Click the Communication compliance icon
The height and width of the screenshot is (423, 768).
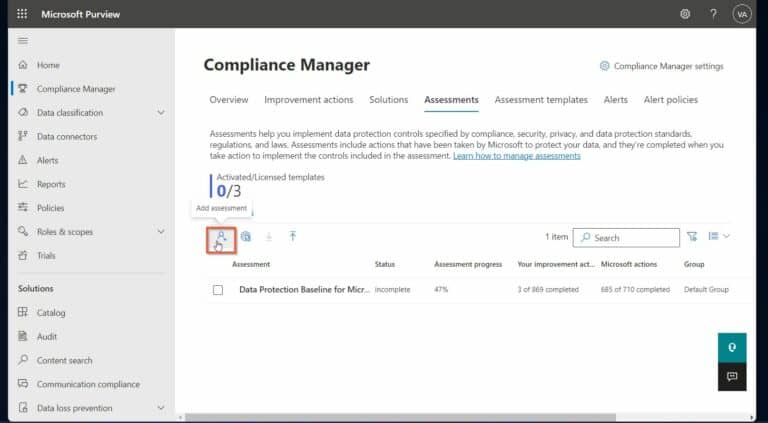23,384
